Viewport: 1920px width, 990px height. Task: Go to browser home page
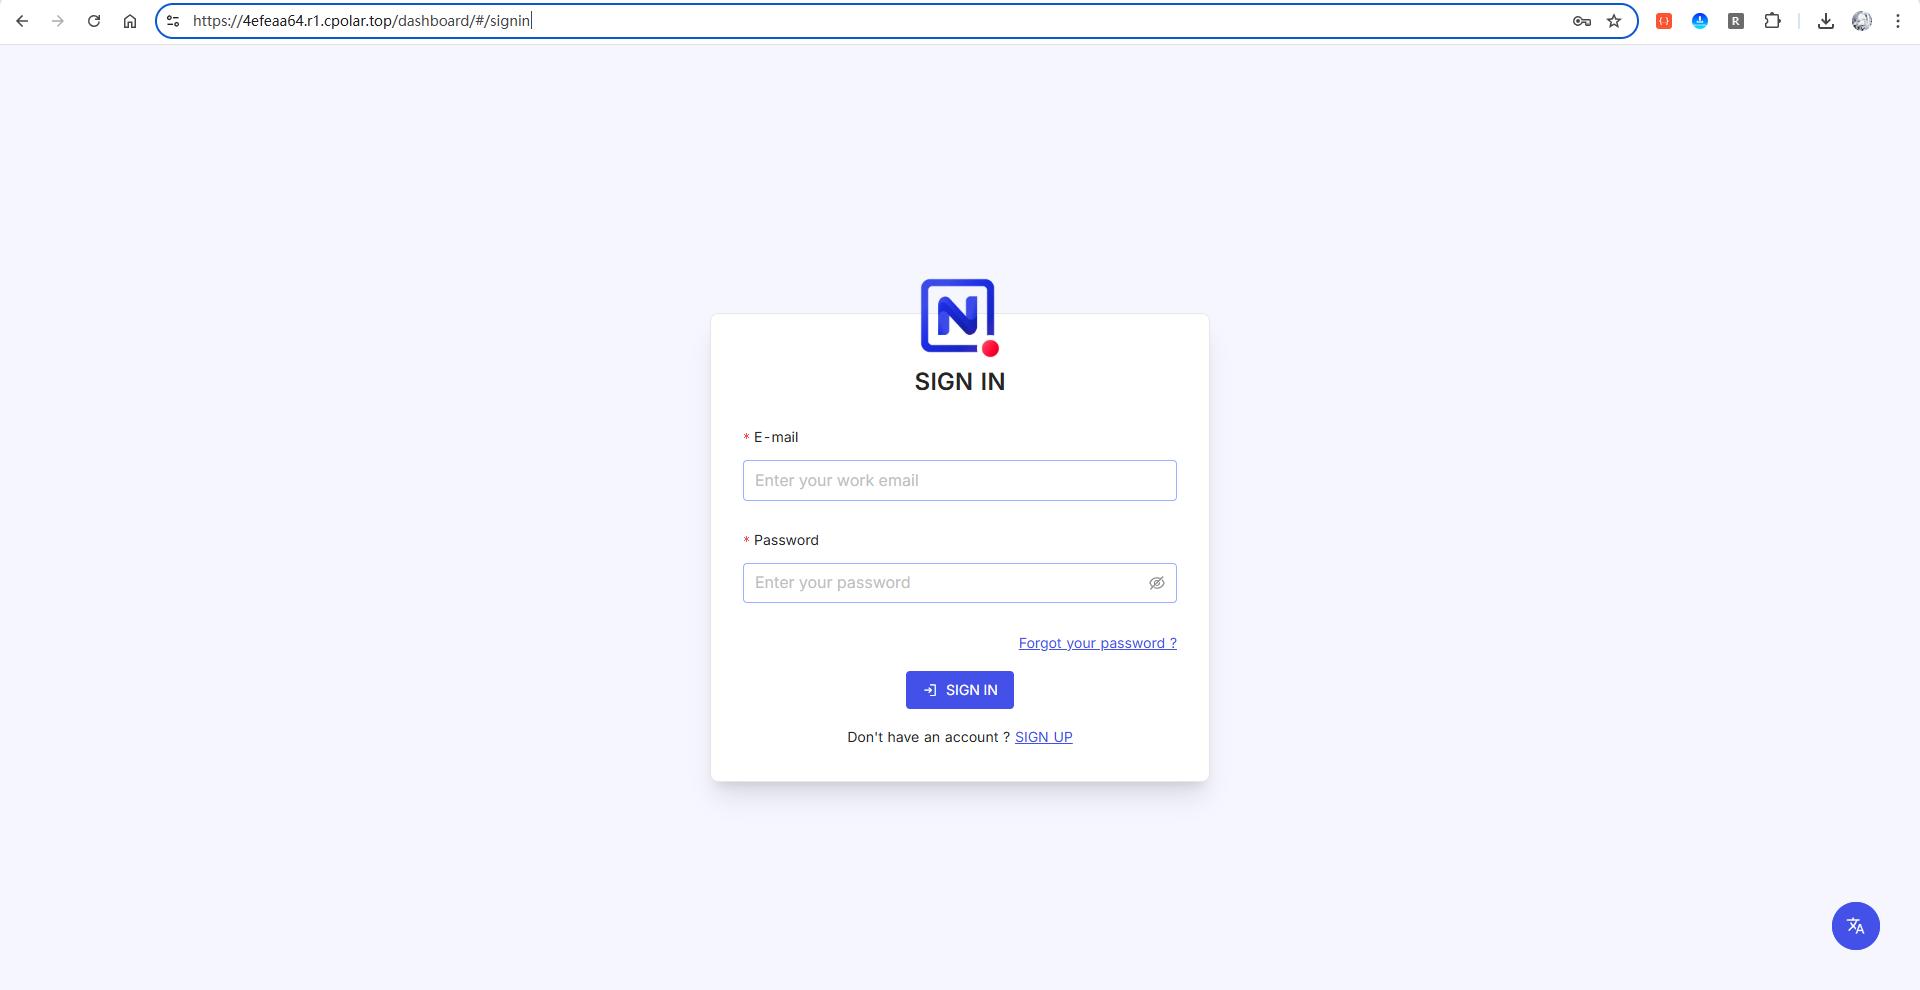[x=130, y=21]
